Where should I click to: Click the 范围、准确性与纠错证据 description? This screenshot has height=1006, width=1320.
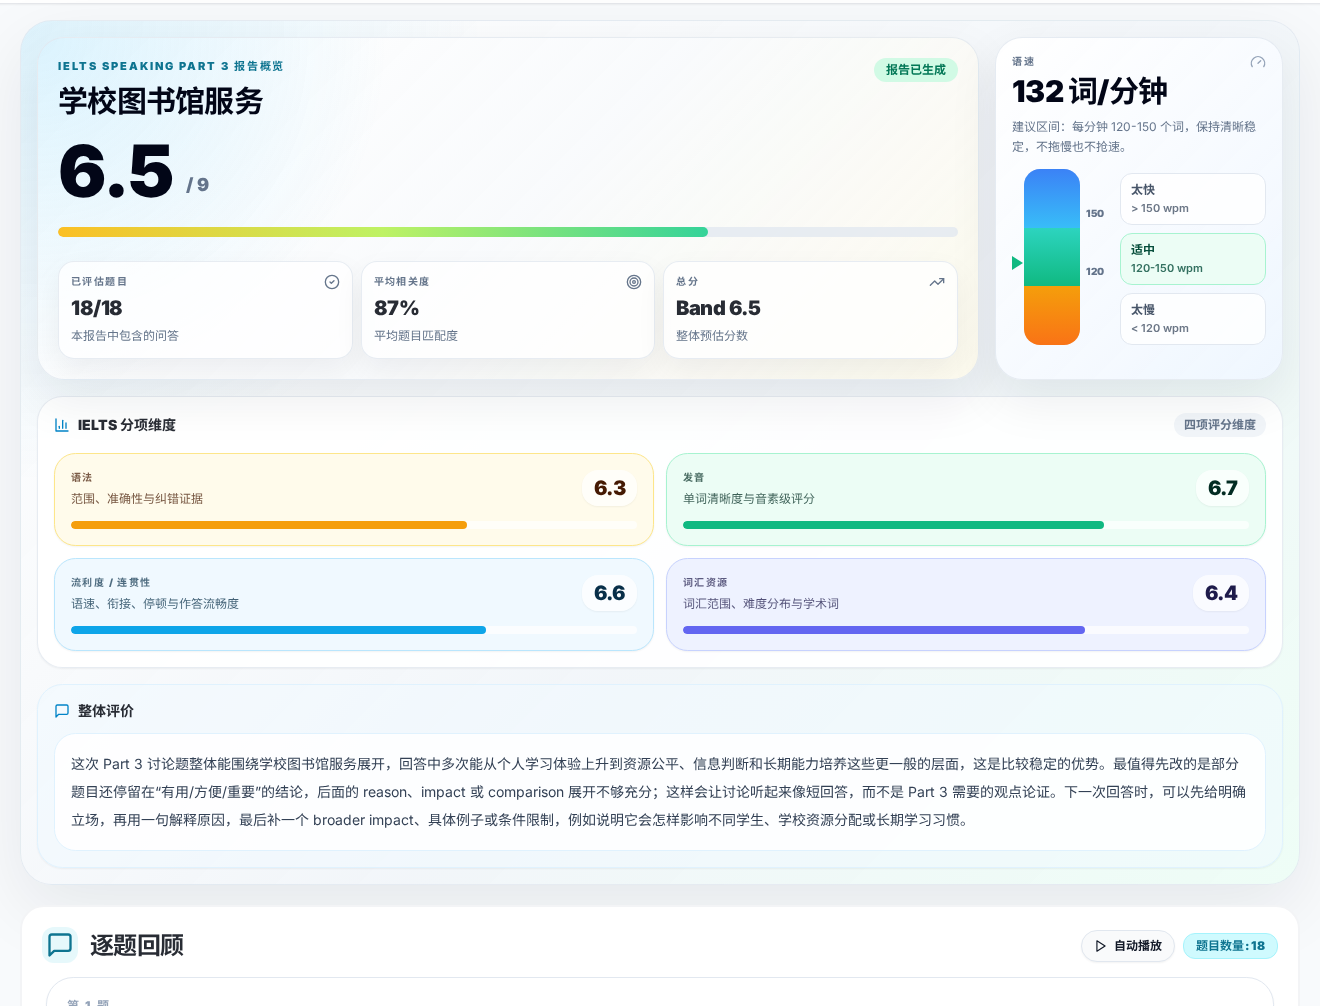coord(137,499)
